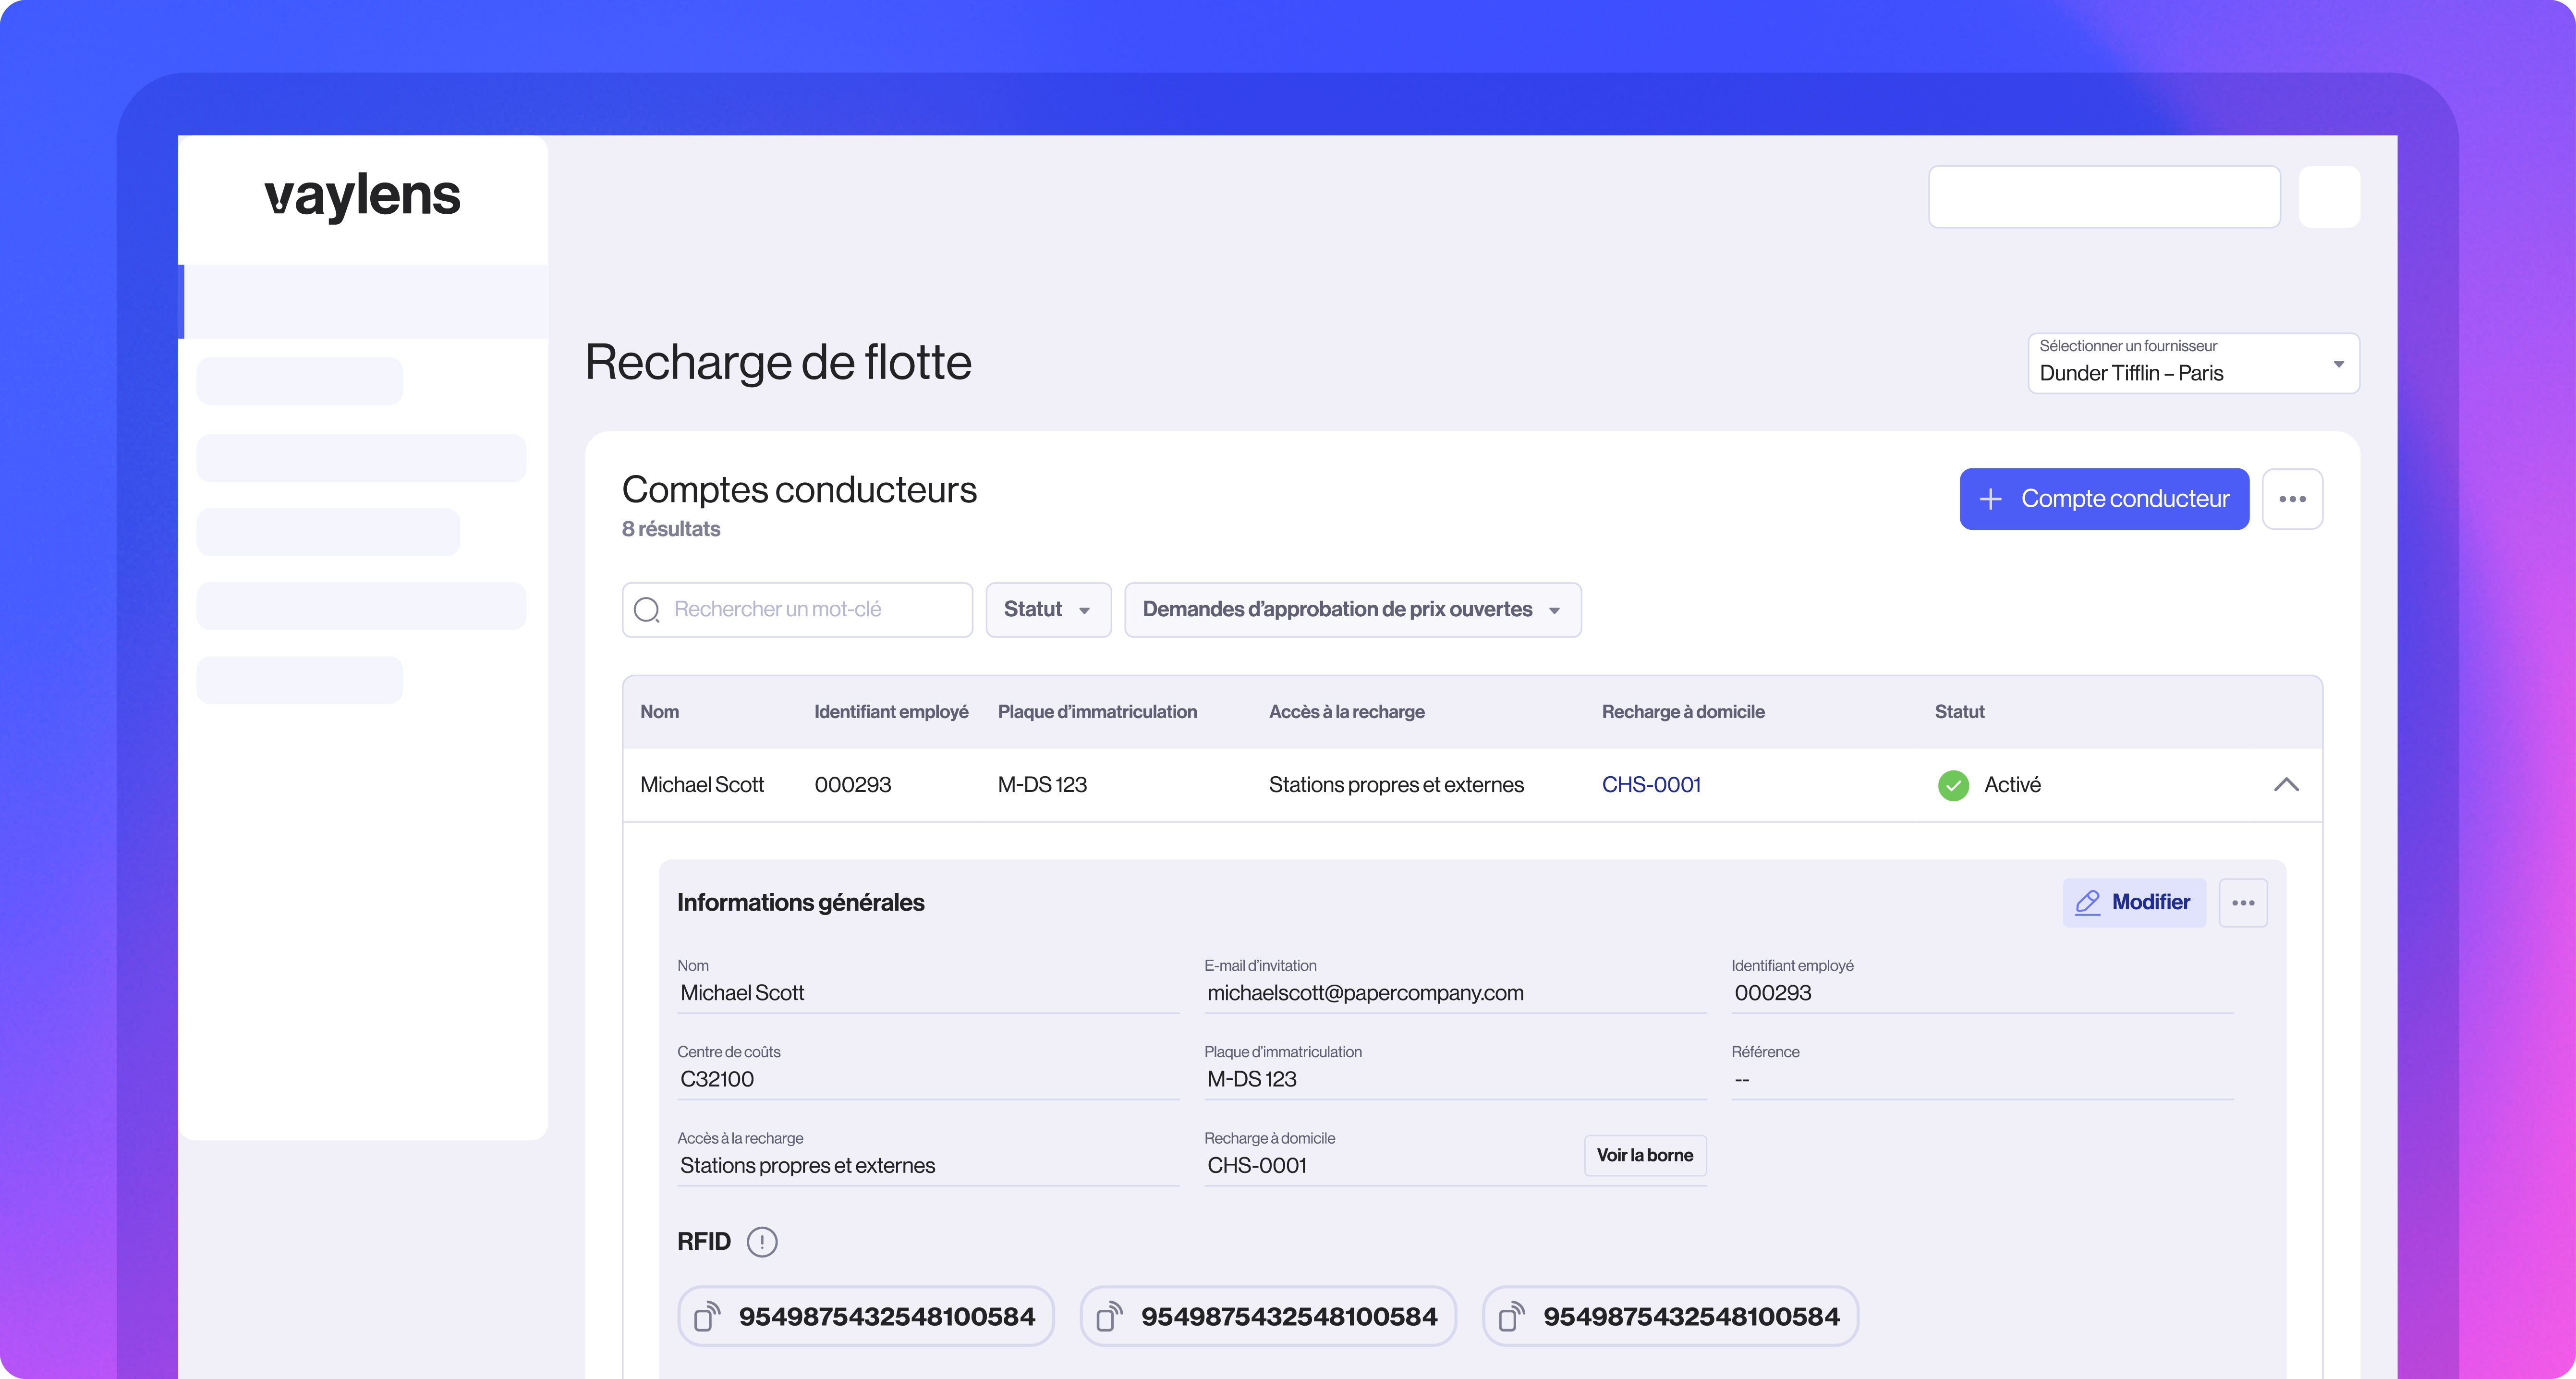Open the Demandes d'approbation de prix ouvertes dropdown

[x=1351, y=609]
